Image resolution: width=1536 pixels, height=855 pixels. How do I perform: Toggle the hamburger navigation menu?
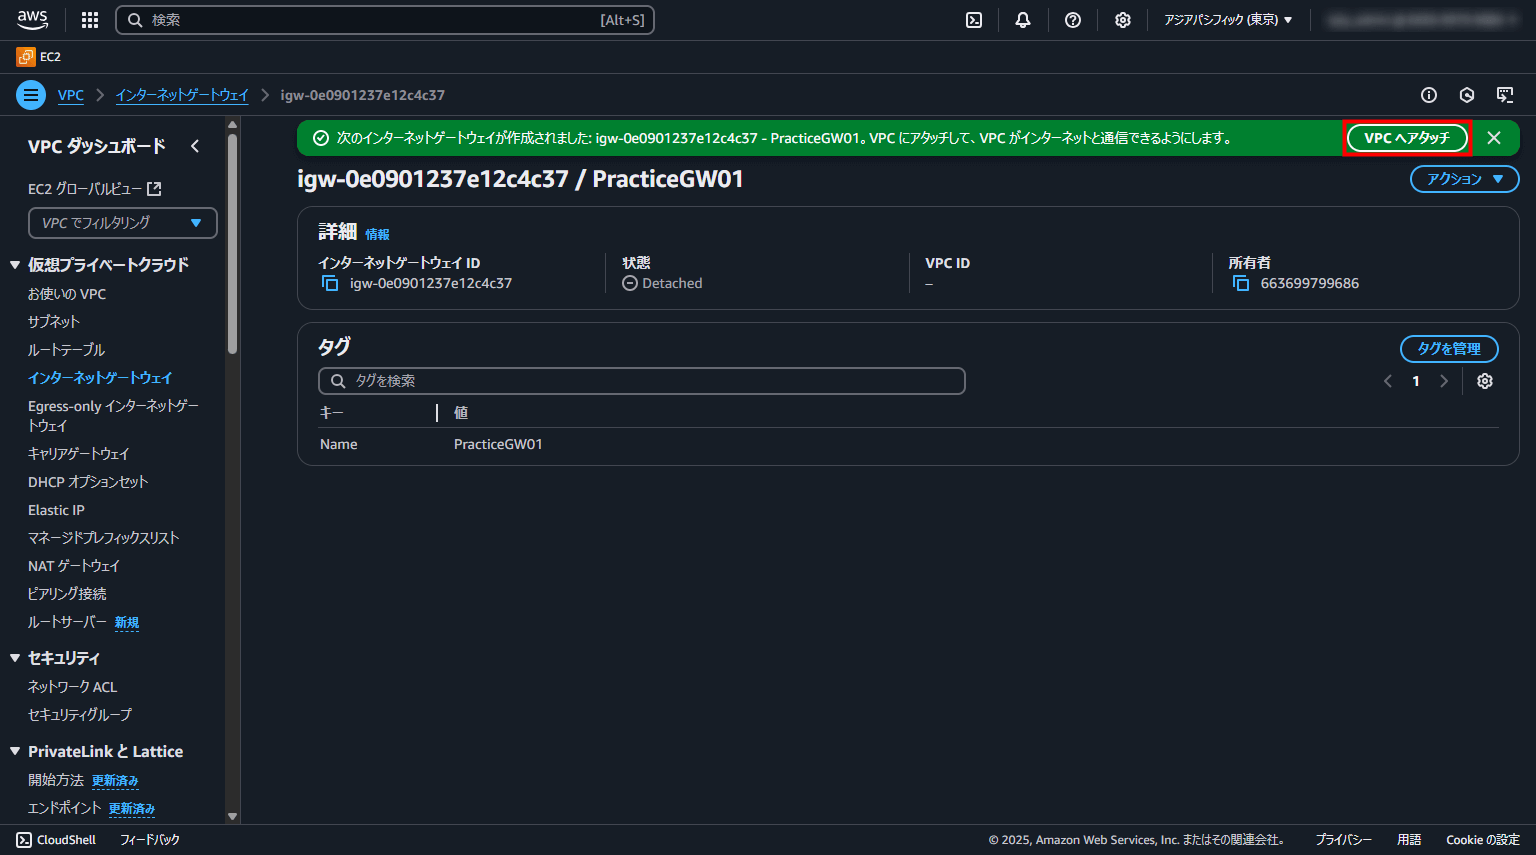(x=31, y=95)
